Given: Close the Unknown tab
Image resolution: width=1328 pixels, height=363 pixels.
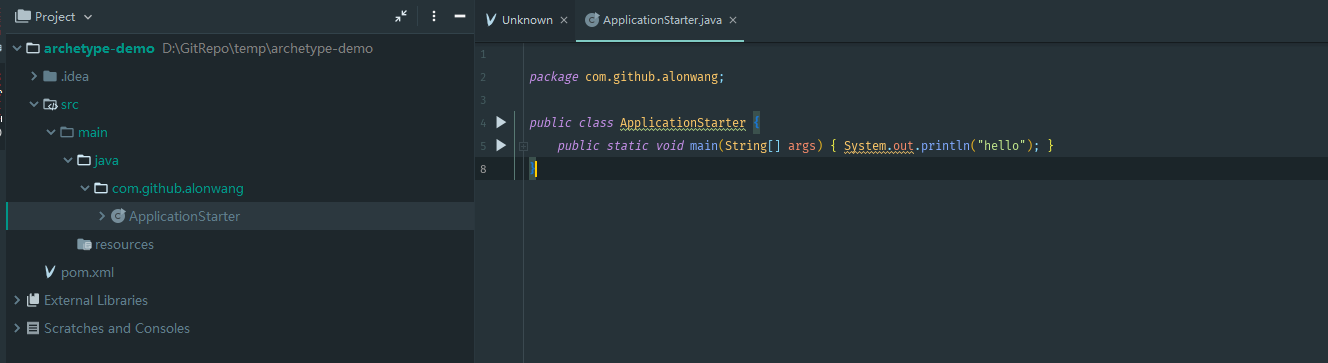Looking at the screenshot, I should pos(564,20).
